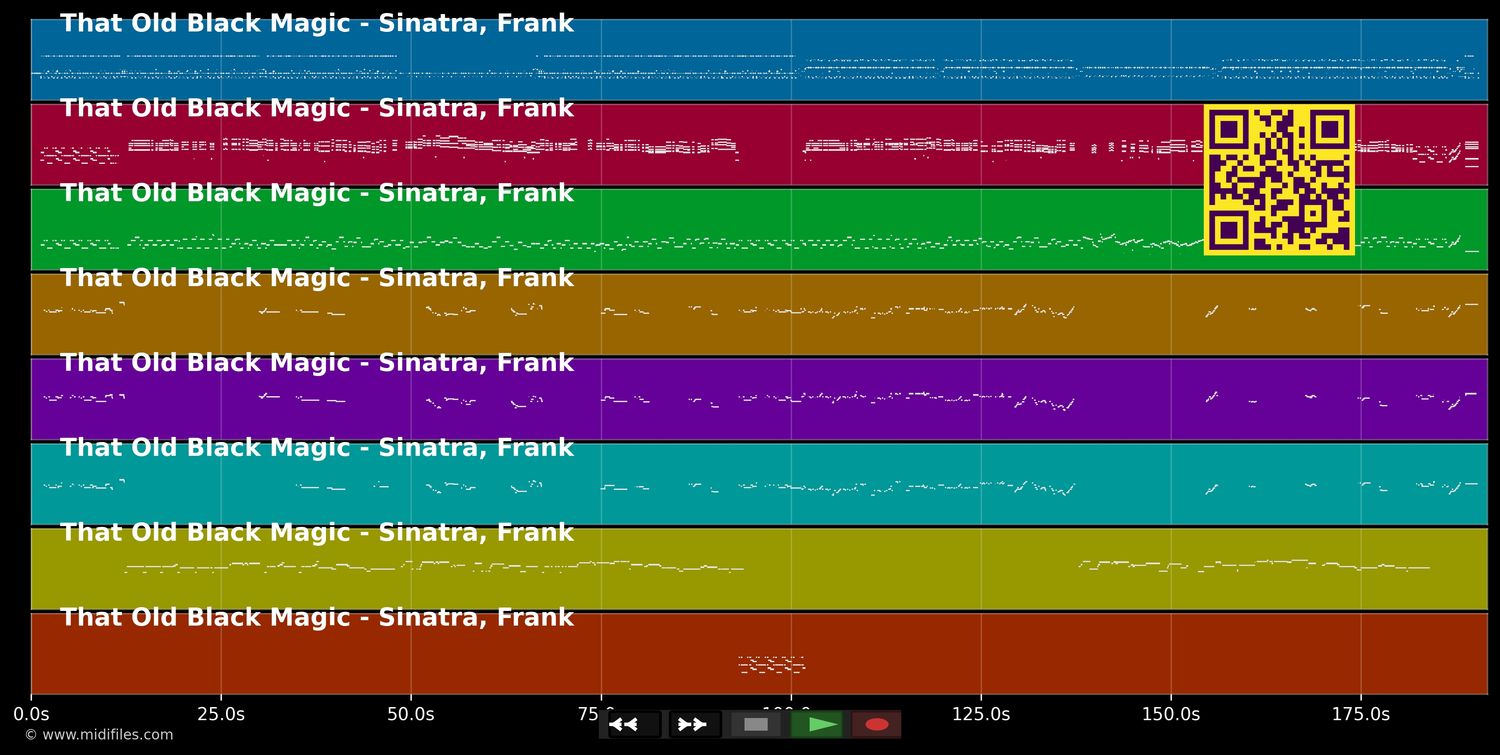This screenshot has height=755, width=1500.
Task: Click the 175.0s time axis label
Action: 1361,714
